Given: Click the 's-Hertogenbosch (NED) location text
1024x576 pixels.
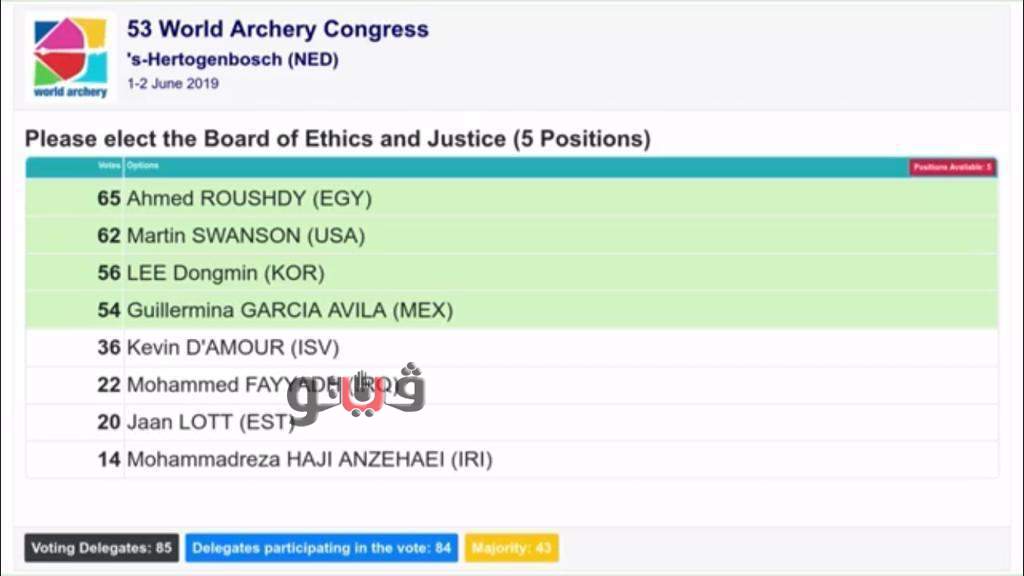Looking at the screenshot, I should pyautogui.click(x=232, y=59).
